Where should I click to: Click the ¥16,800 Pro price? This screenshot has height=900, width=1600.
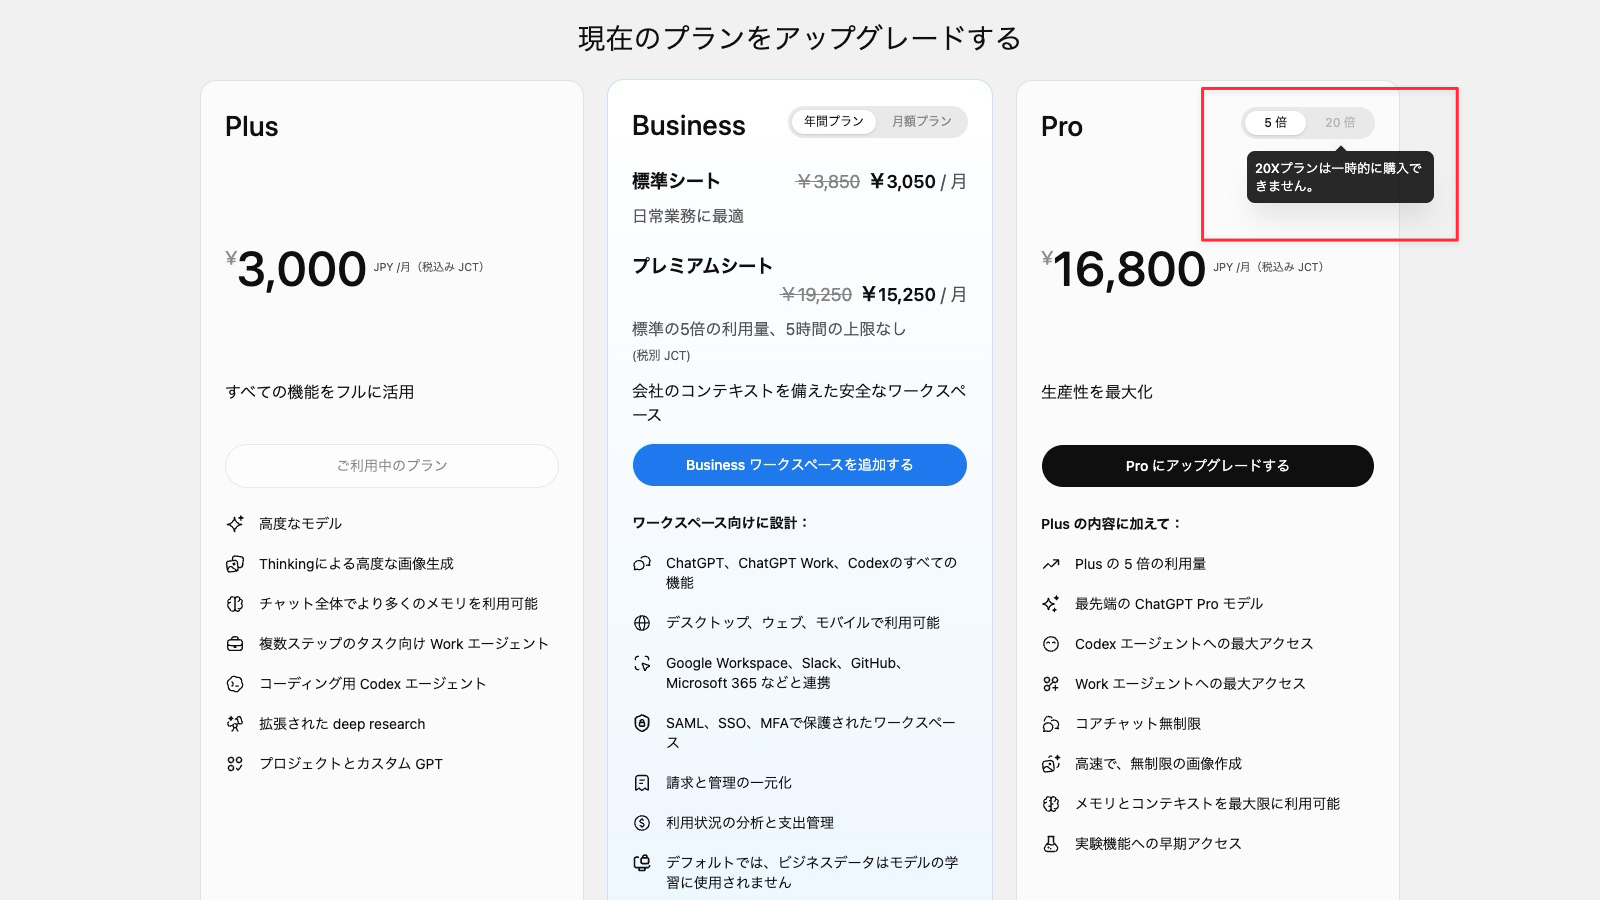tap(1124, 269)
